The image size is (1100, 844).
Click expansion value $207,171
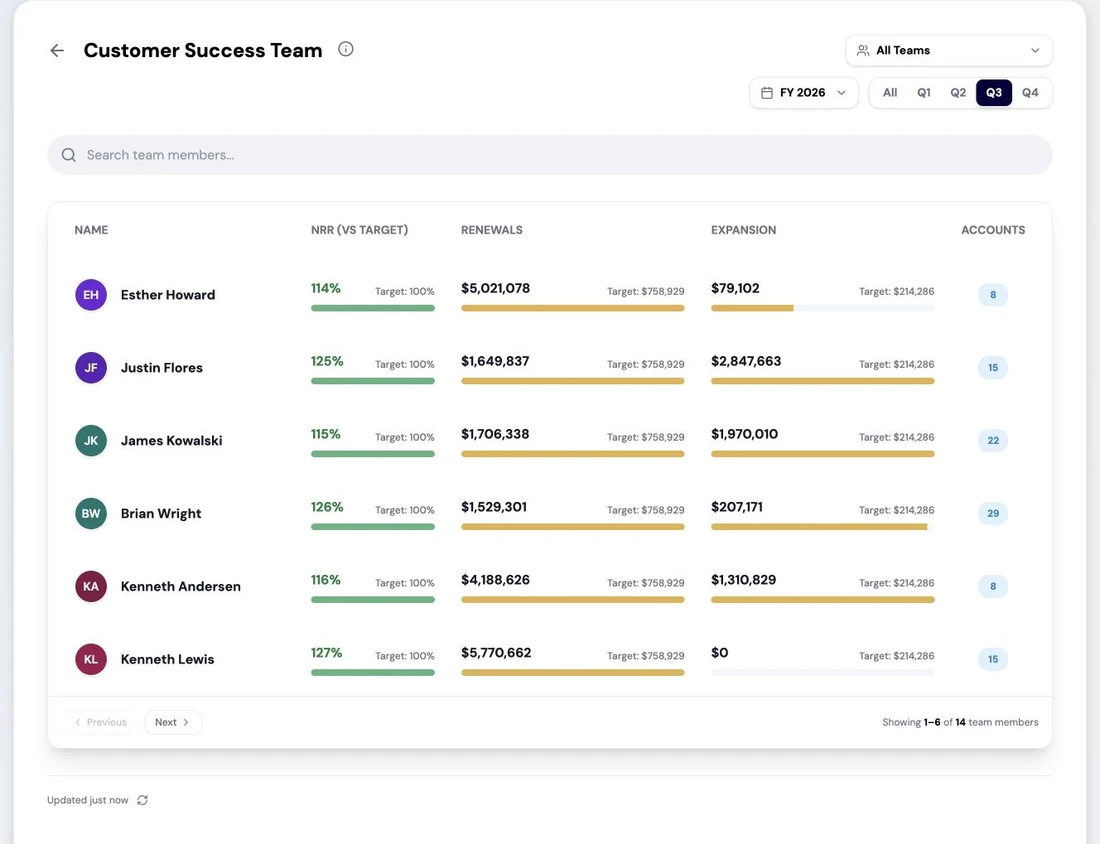click(737, 507)
